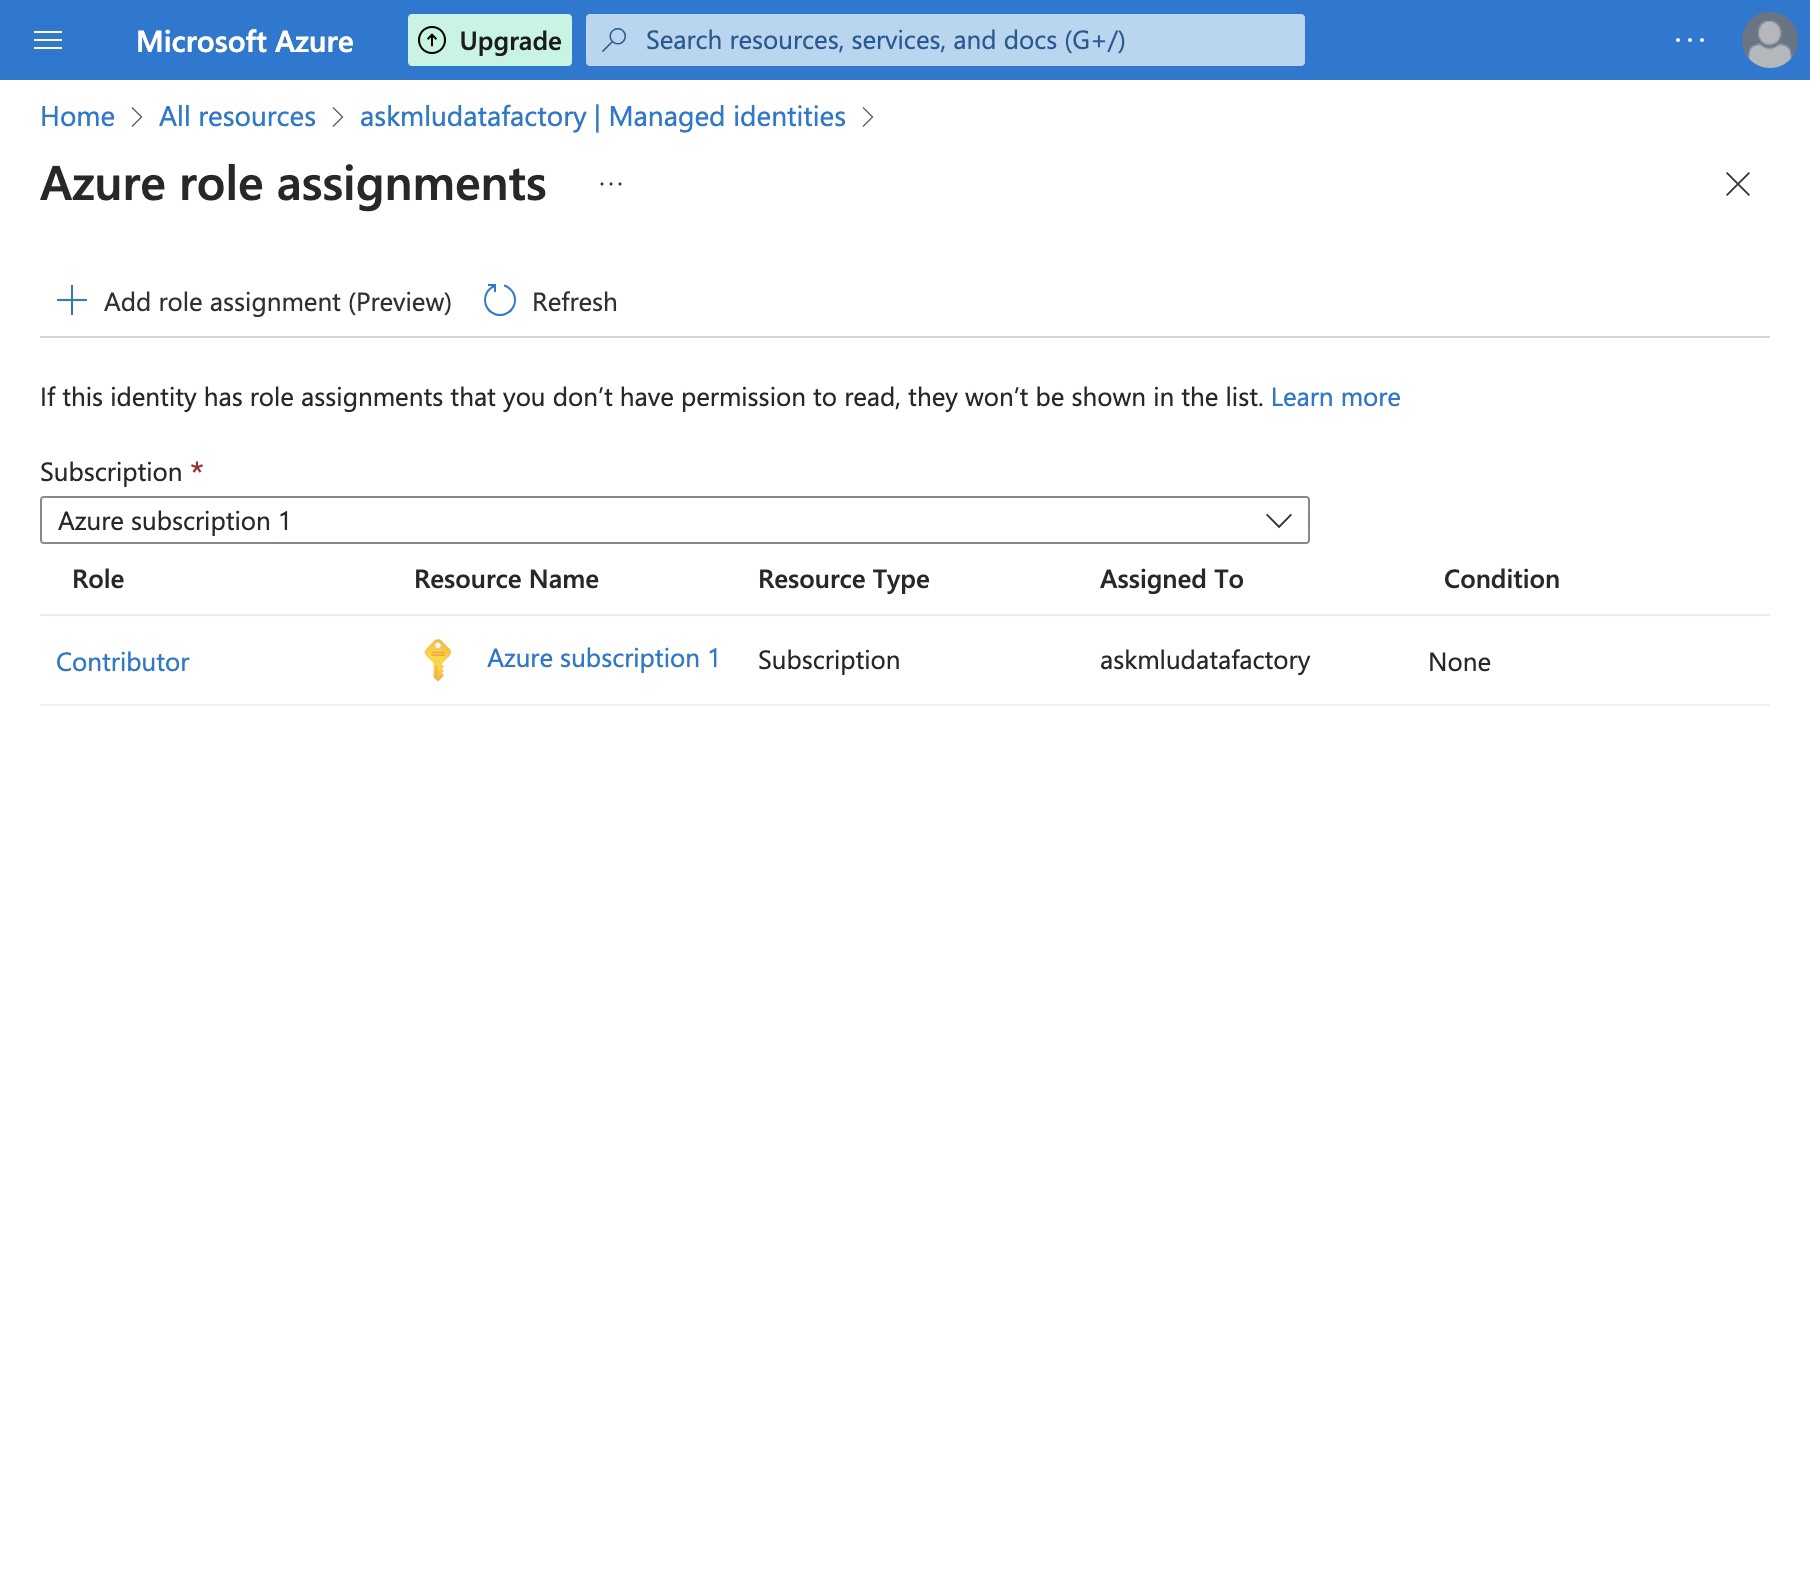
Task: Click the chevron between Home and All resources
Action: 137,117
